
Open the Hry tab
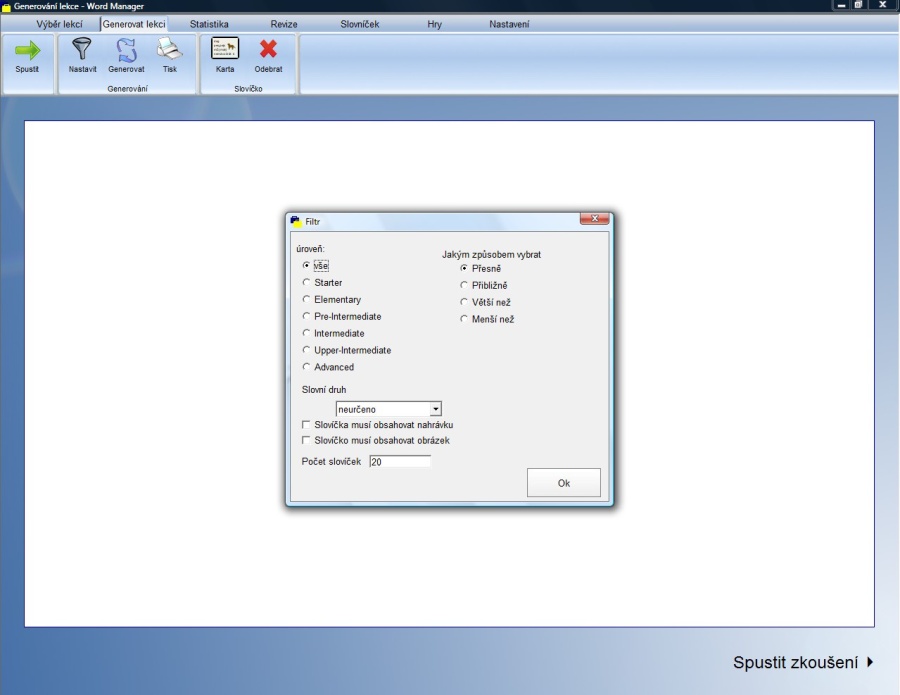[x=434, y=24]
